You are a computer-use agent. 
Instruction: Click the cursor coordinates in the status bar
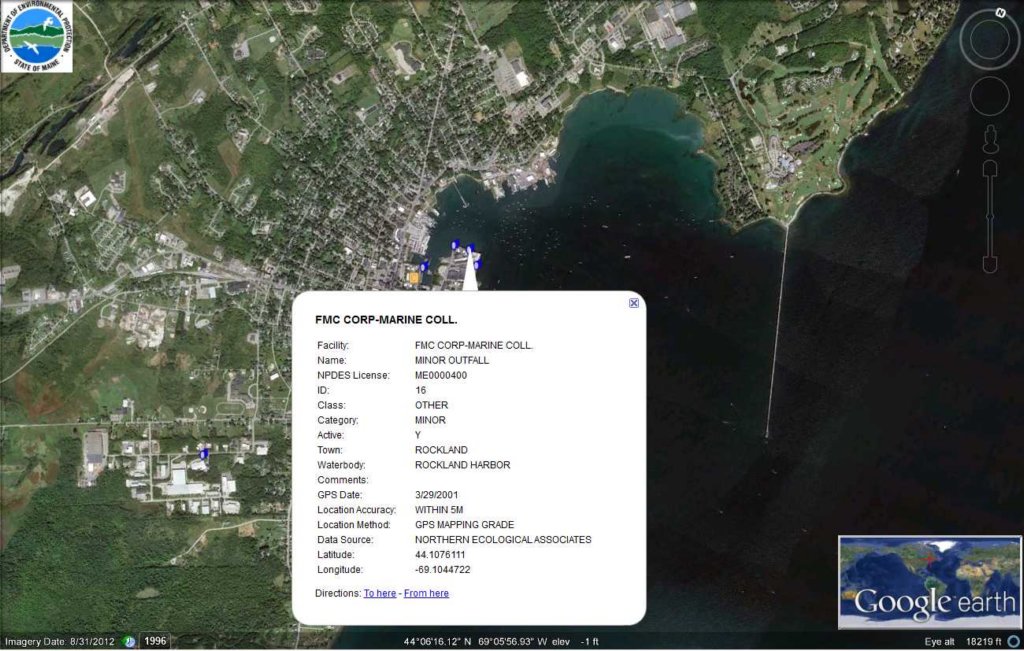coord(475,642)
